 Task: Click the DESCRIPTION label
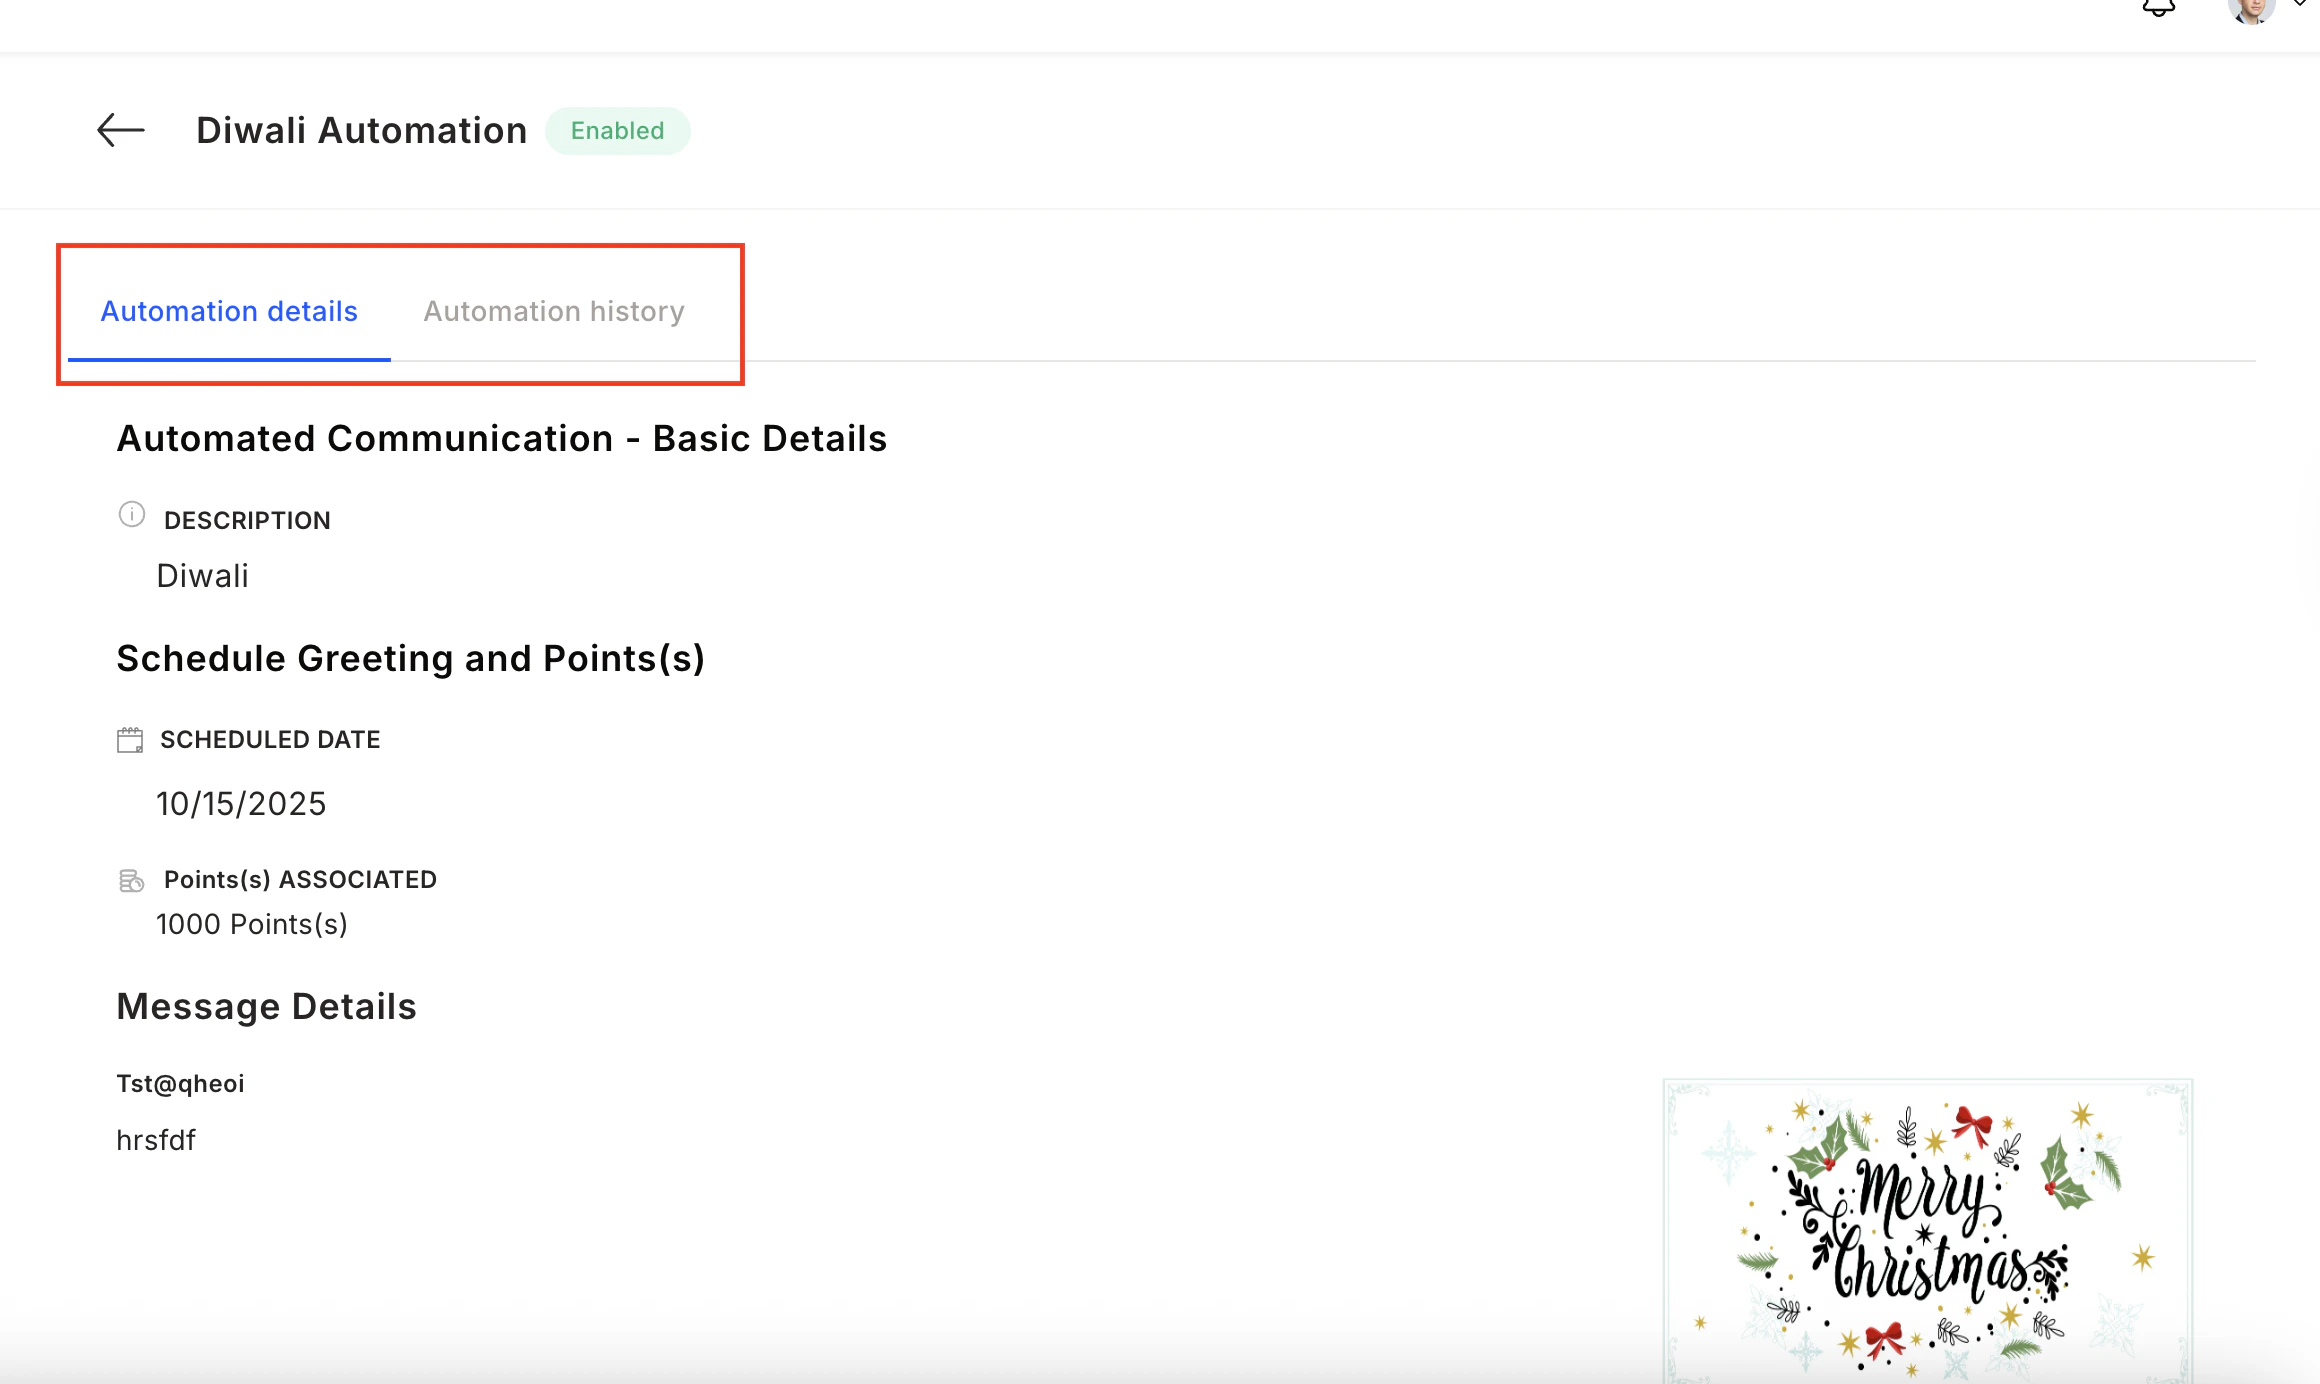247,521
